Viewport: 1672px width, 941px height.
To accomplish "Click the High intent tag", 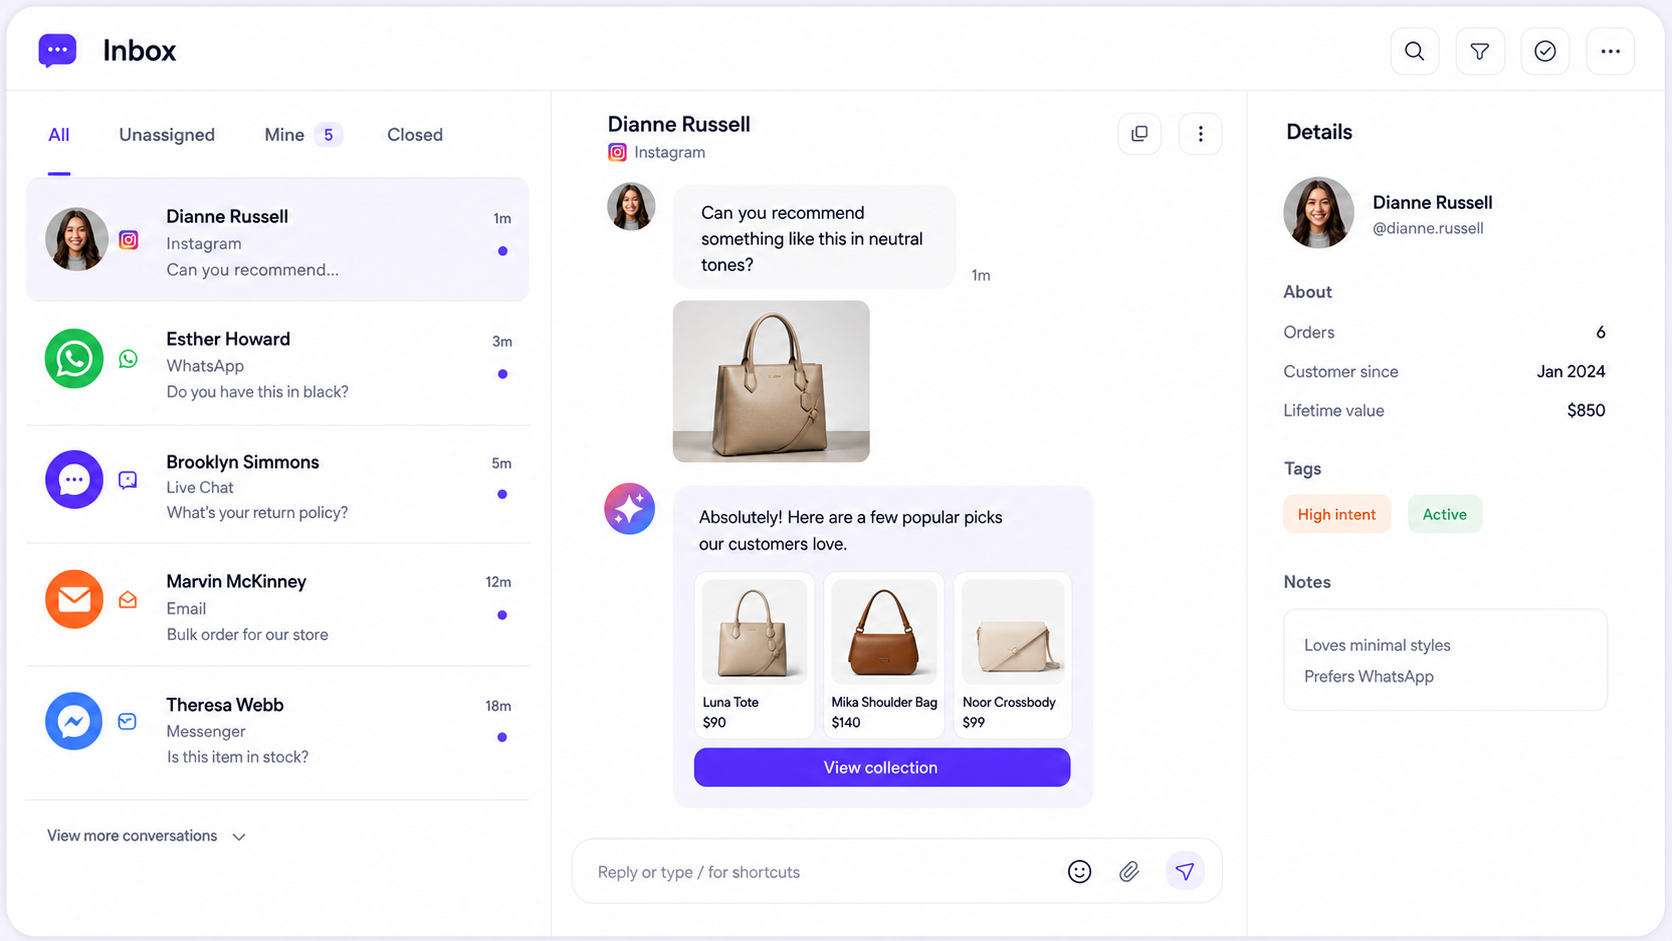I will [1337, 514].
